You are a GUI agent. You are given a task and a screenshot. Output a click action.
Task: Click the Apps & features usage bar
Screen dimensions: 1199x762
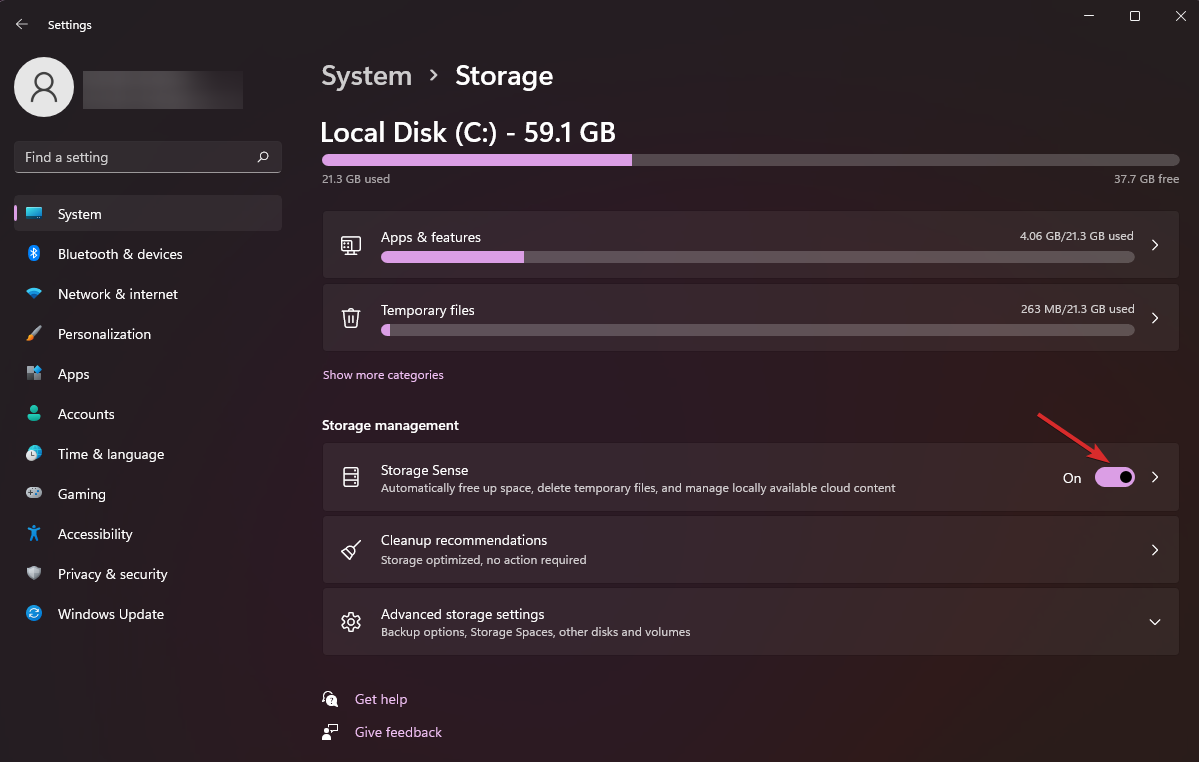click(757, 257)
